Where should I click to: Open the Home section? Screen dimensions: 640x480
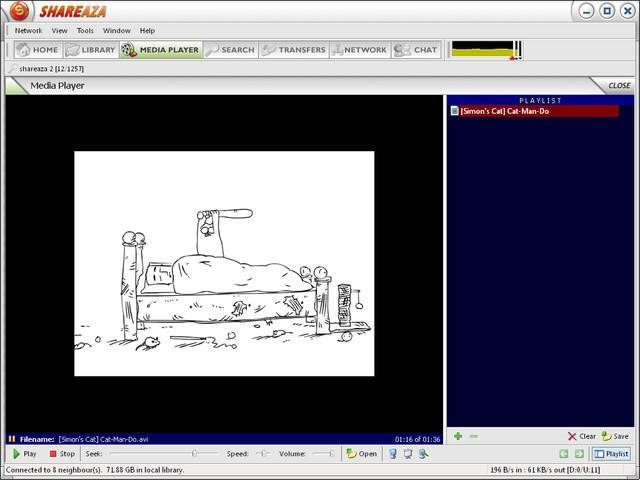pyautogui.click(x=37, y=50)
